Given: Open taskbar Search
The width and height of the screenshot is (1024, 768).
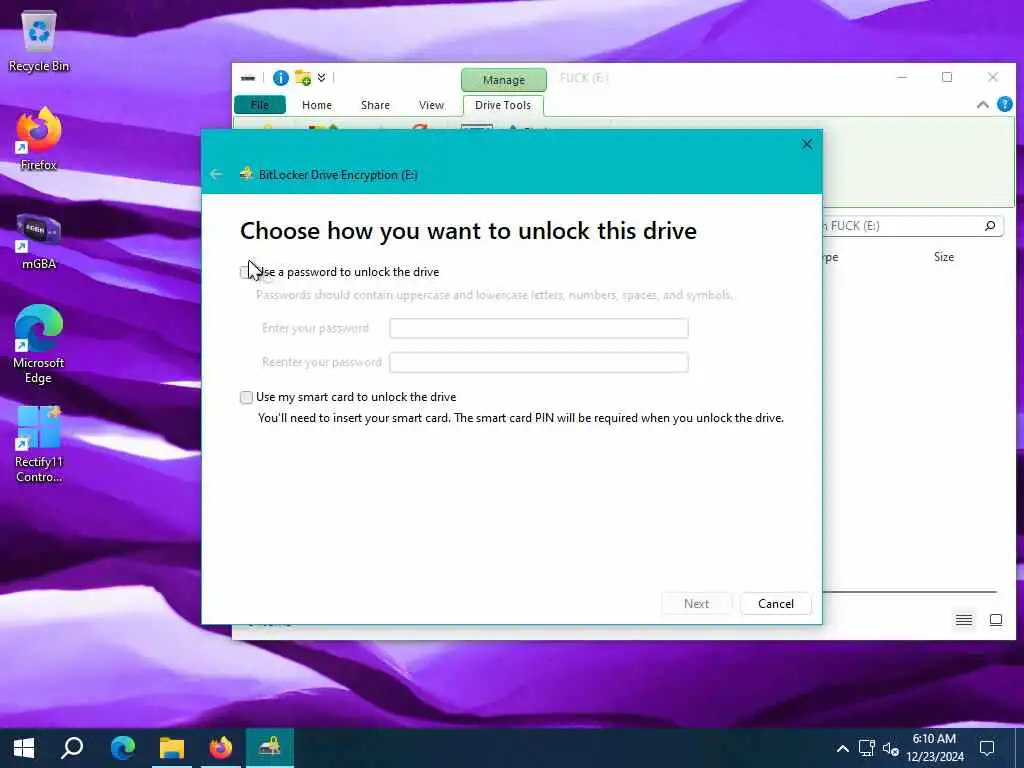Looking at the screenshot, I should [x=72, y=748].
